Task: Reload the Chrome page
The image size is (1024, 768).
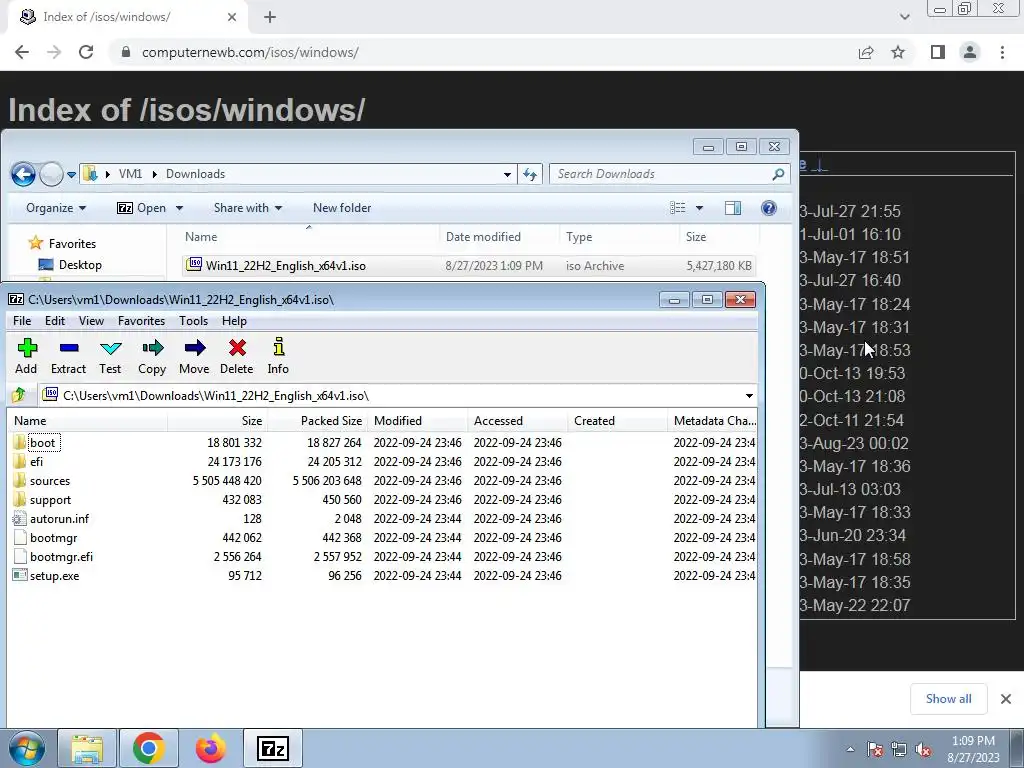Action: pos(86,52)
